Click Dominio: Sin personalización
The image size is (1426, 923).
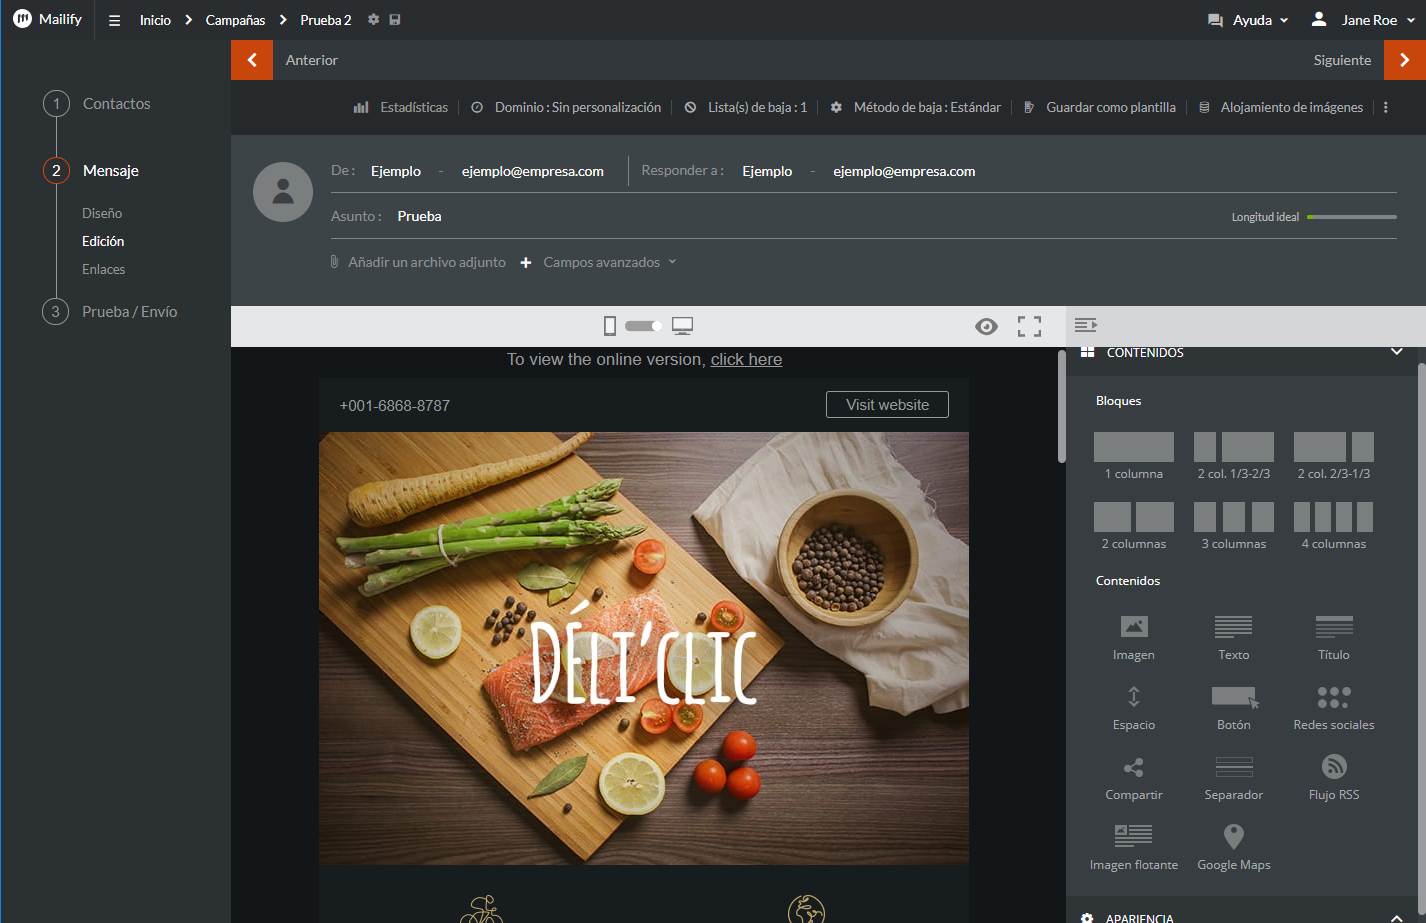566,107
